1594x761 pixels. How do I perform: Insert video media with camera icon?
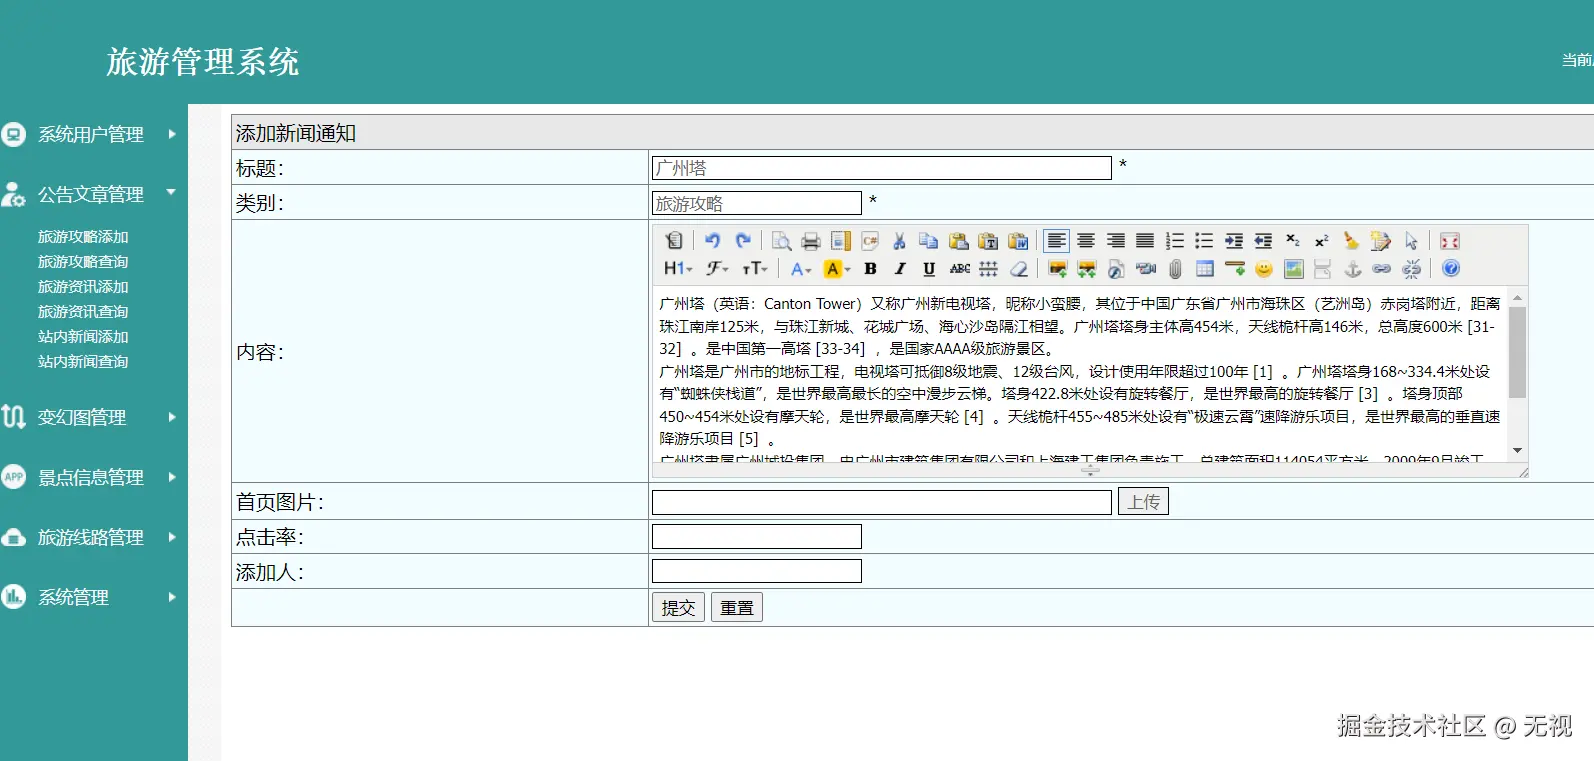1146,268
